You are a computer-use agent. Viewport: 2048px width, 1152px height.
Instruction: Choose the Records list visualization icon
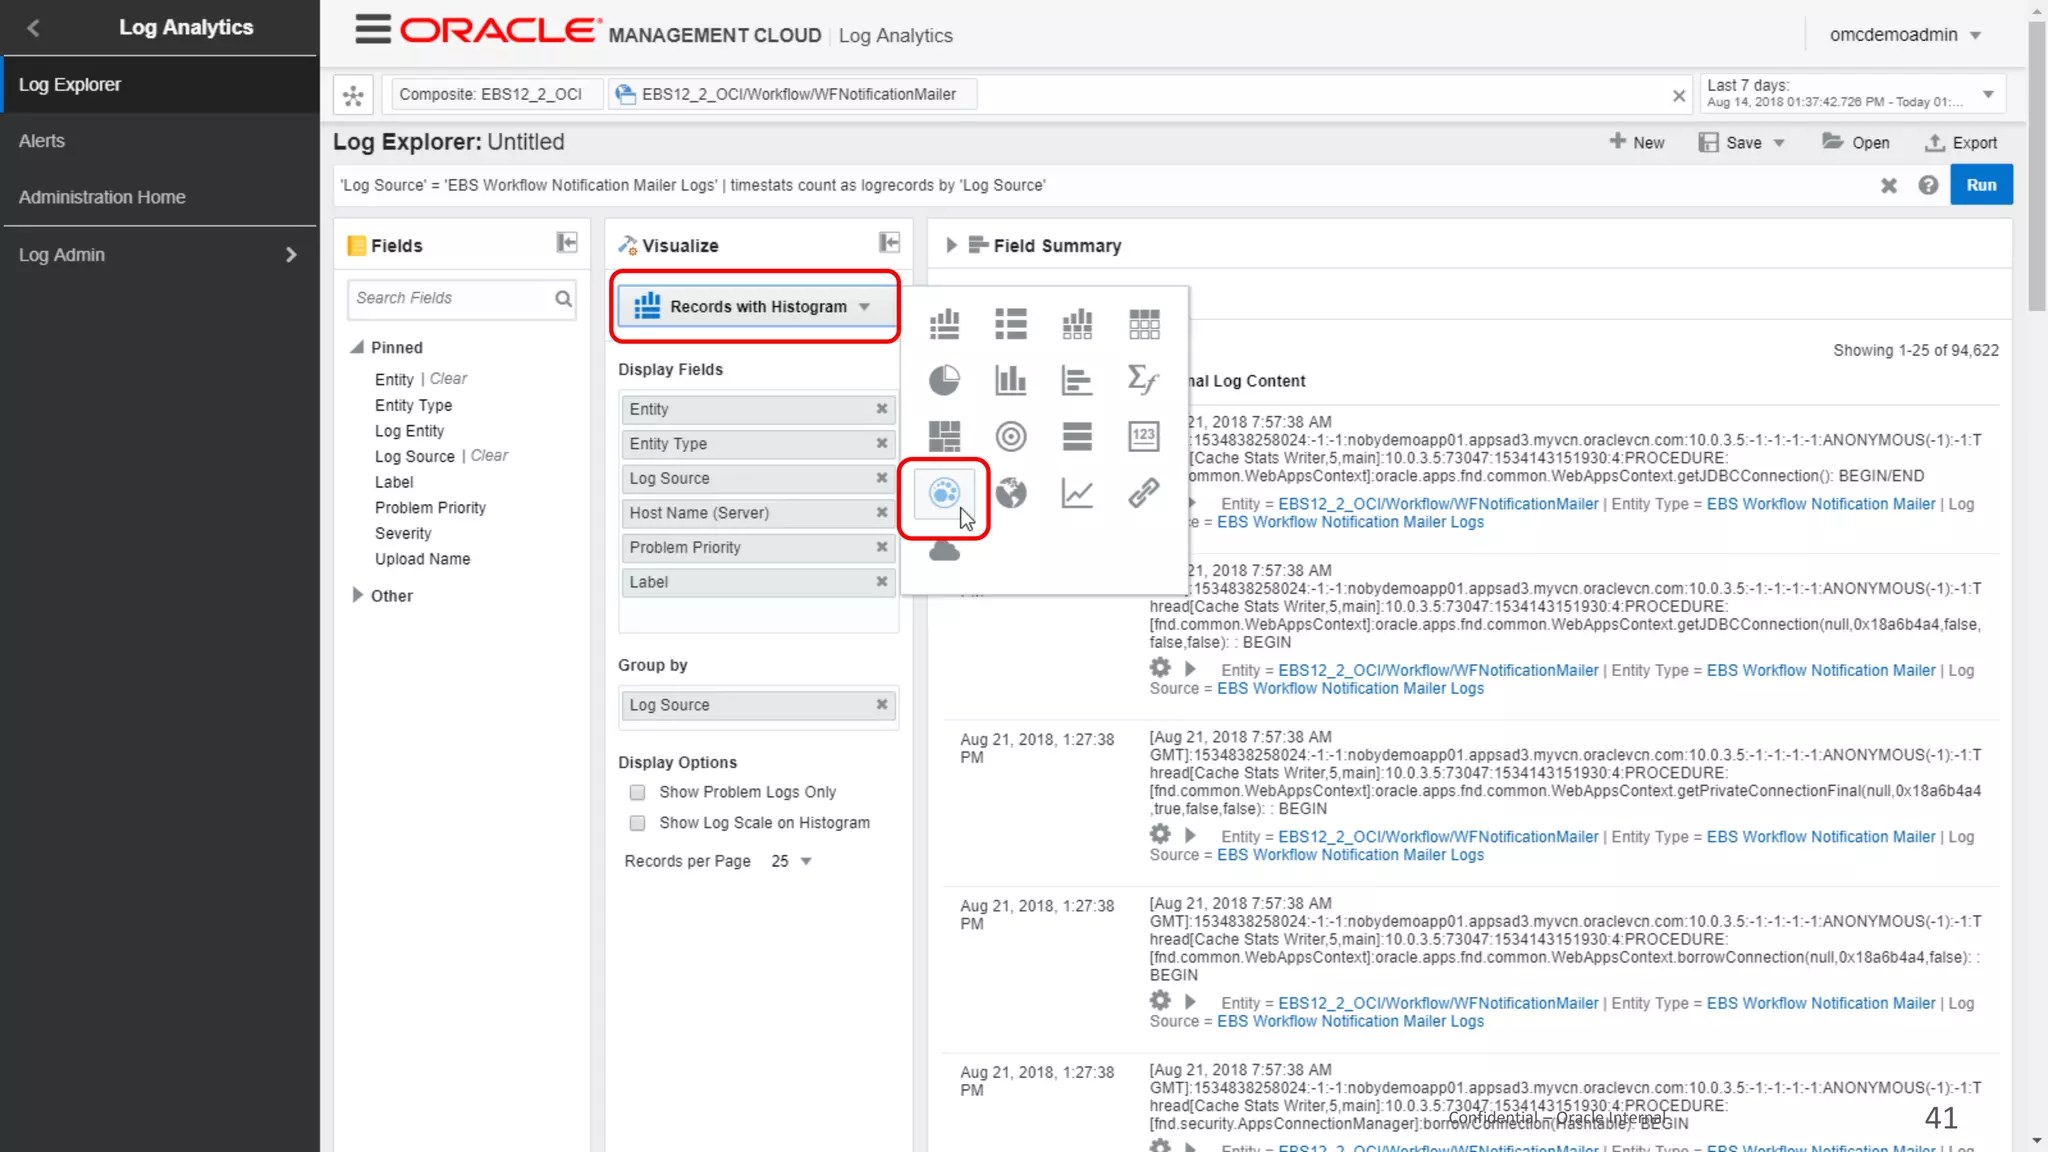[x=1011, y=324]
